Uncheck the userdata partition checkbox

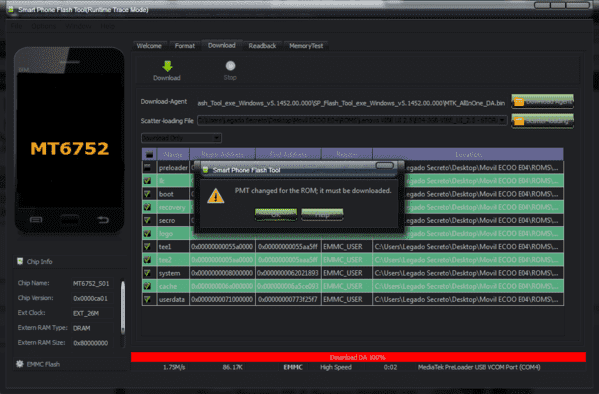click(147, 299)
